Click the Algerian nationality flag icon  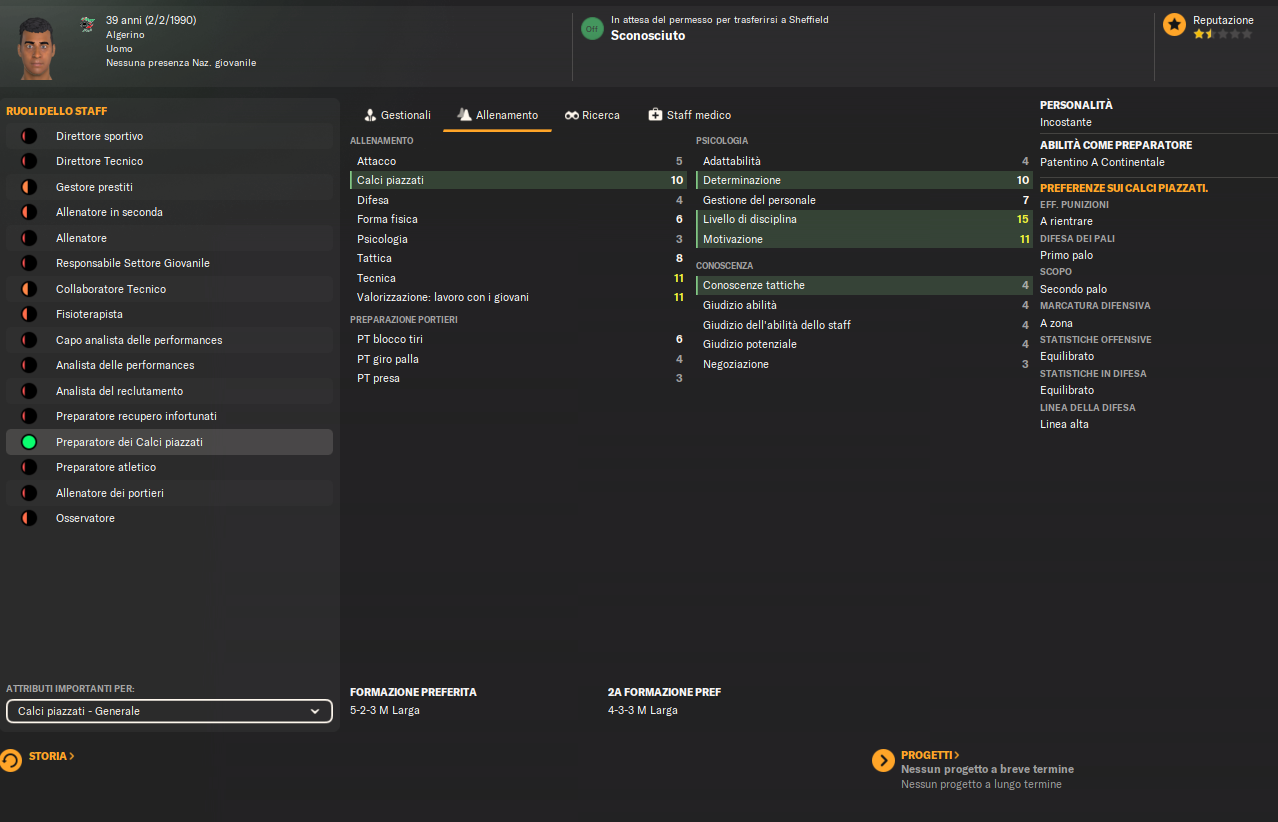88,23
